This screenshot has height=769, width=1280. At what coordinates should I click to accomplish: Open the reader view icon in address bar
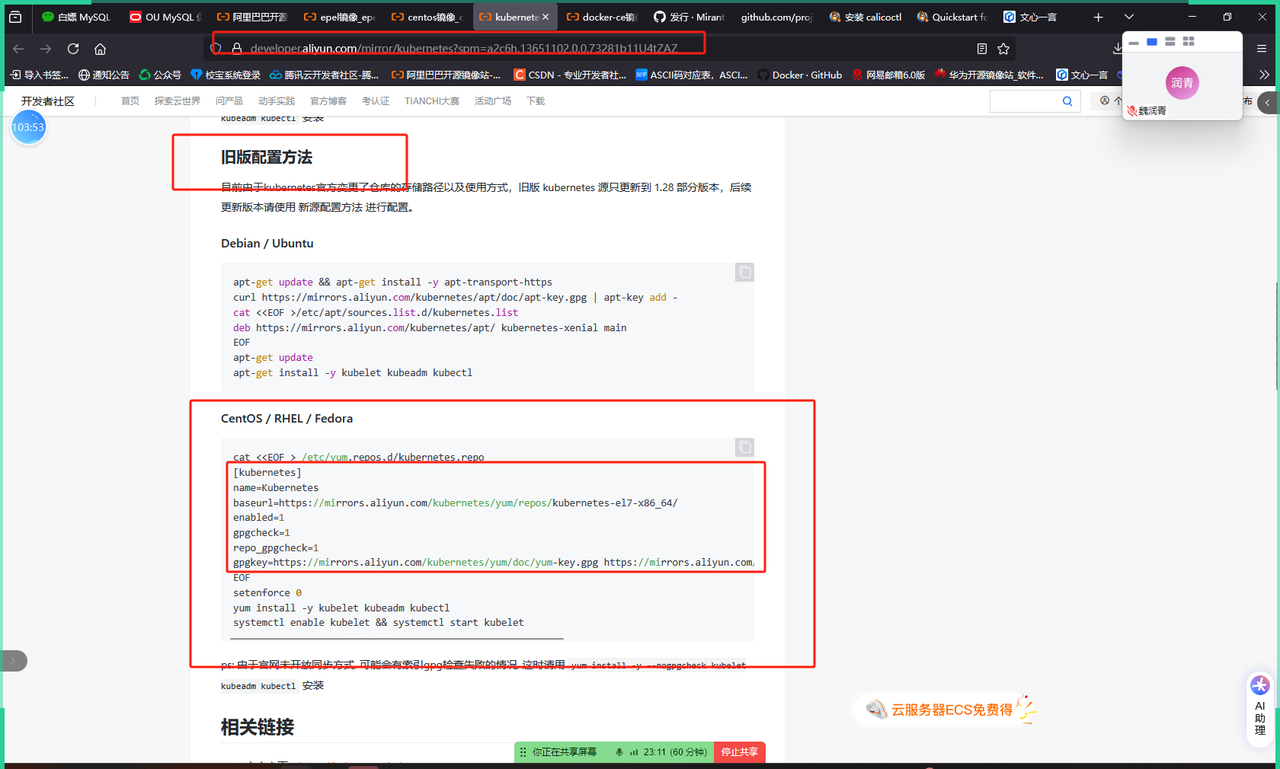[982, 48]
